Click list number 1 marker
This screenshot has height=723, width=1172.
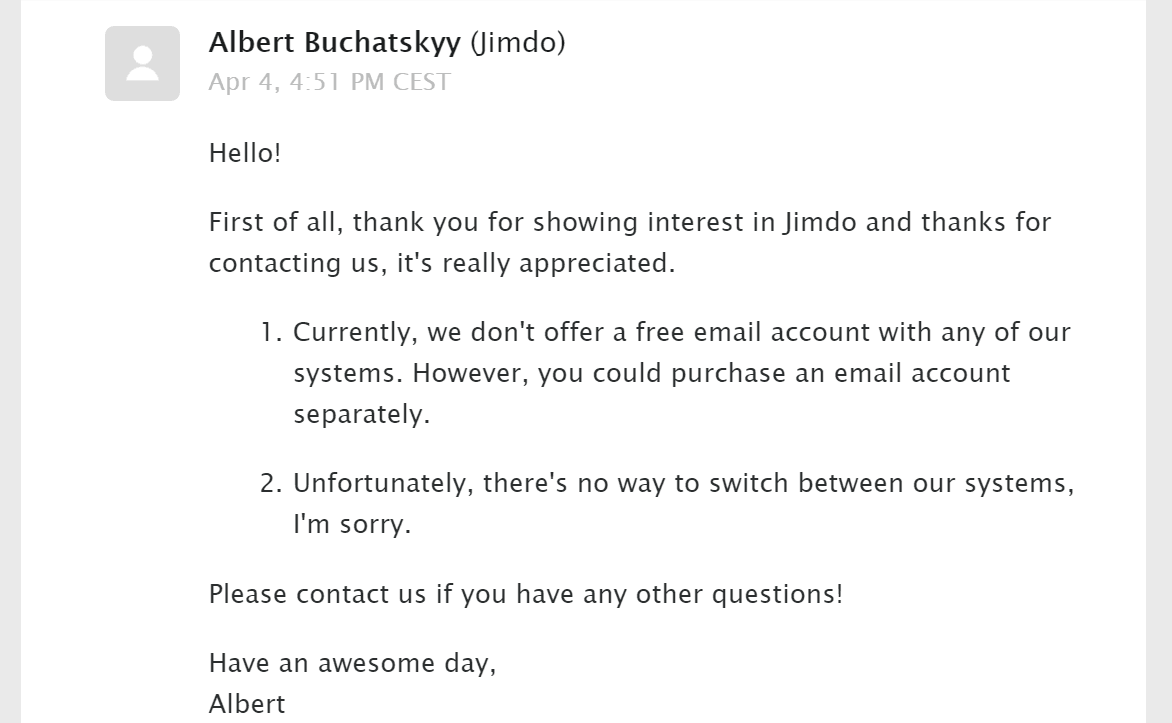point(271,332)
